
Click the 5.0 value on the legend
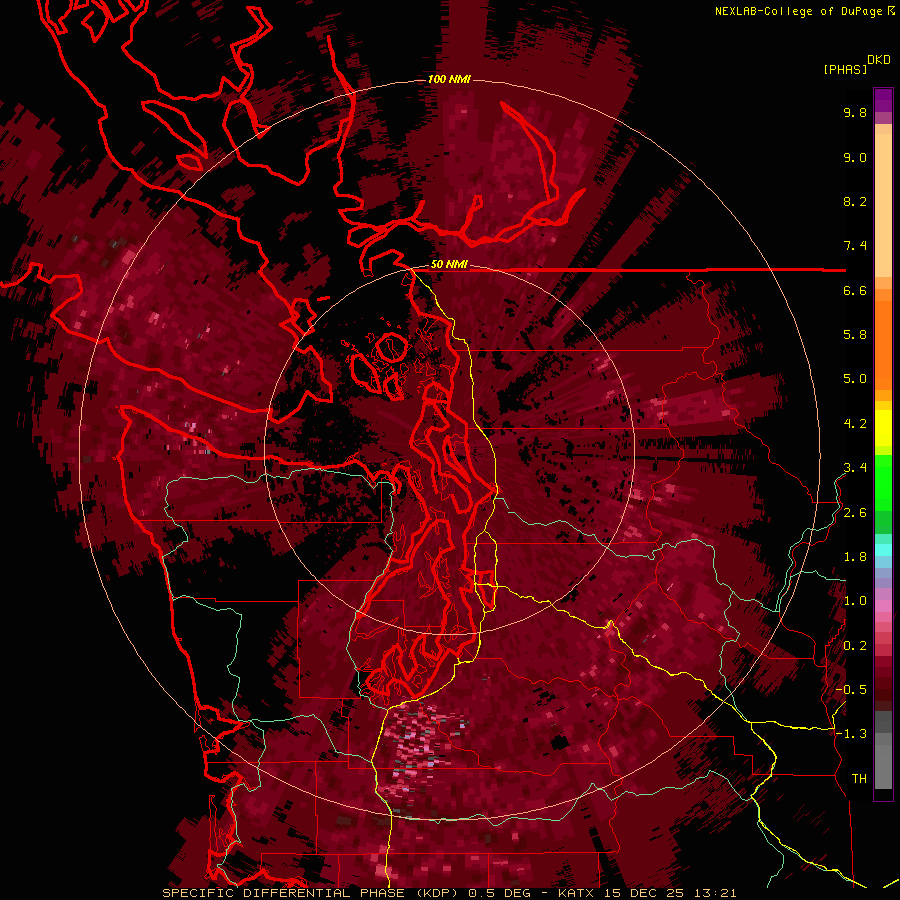[855, 379]
